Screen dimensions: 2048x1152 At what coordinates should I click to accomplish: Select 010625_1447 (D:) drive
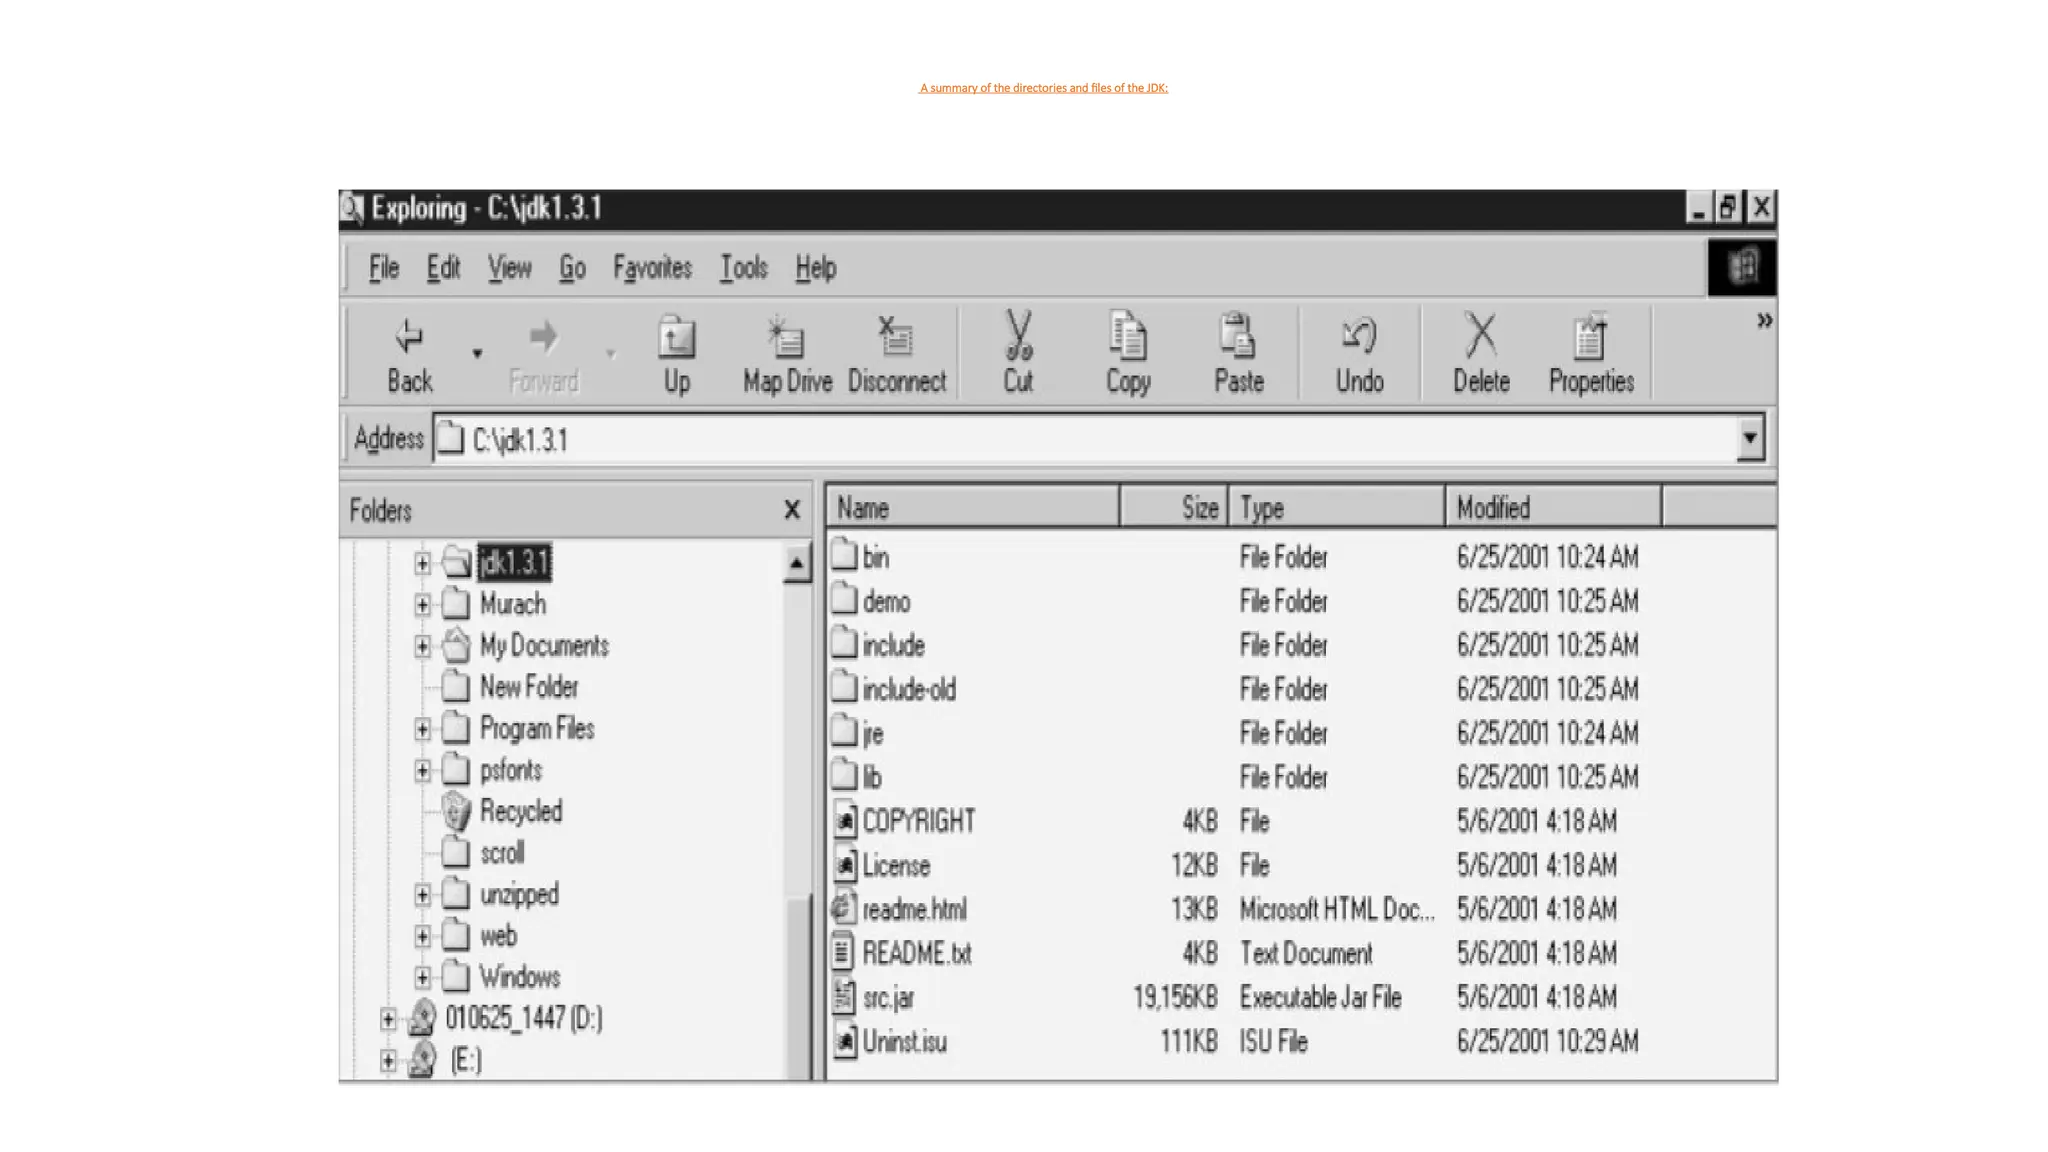[524, 1018]
